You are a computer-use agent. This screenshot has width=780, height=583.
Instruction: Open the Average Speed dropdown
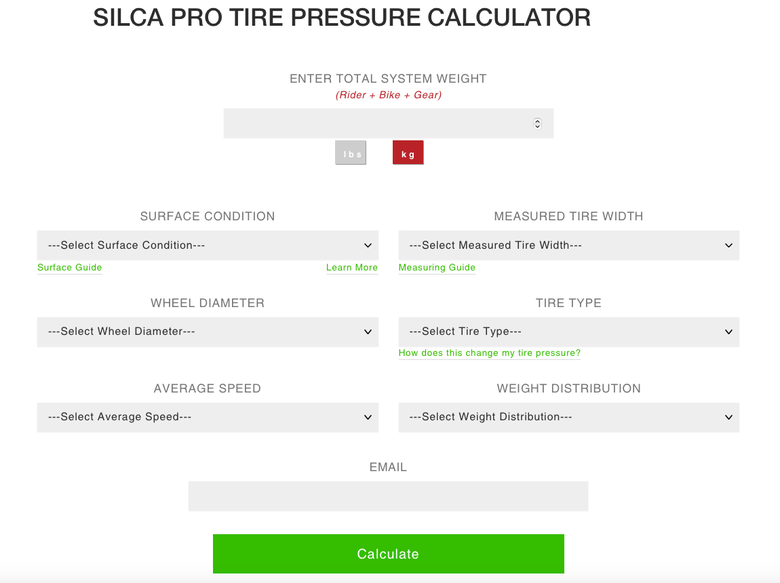click(x=208, y=417)
